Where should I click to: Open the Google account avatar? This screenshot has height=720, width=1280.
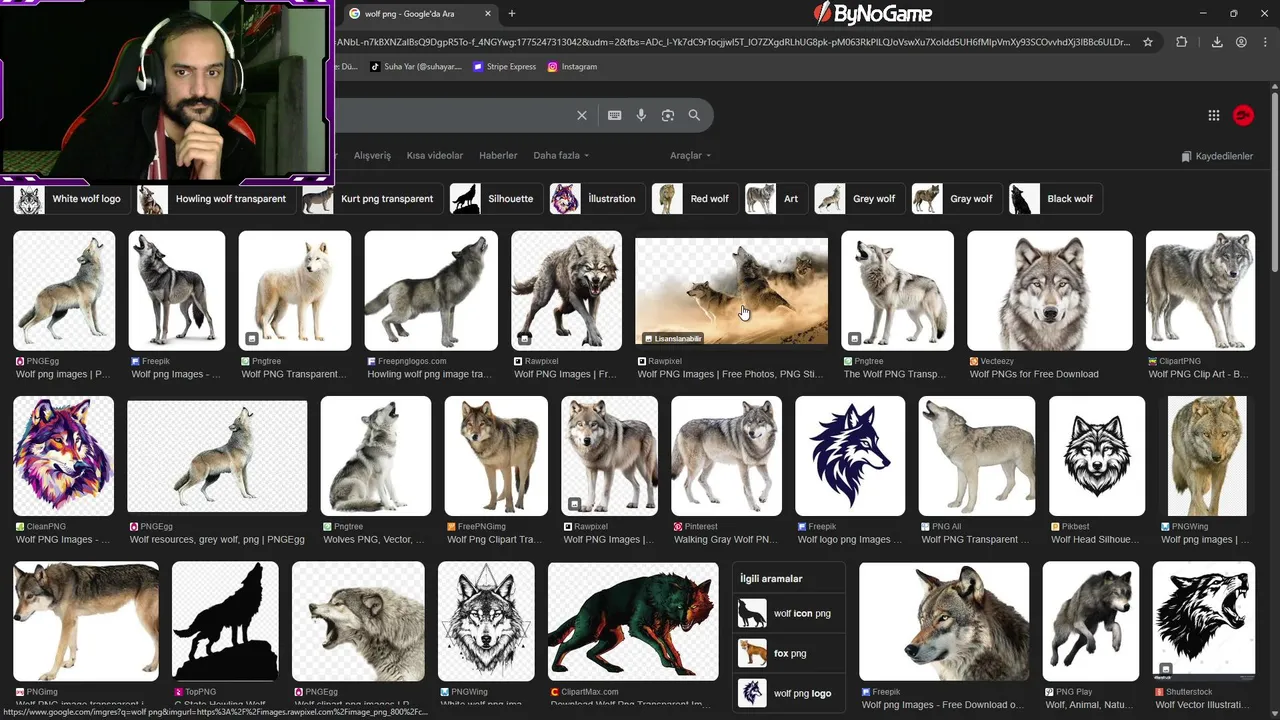[1243, 115]
